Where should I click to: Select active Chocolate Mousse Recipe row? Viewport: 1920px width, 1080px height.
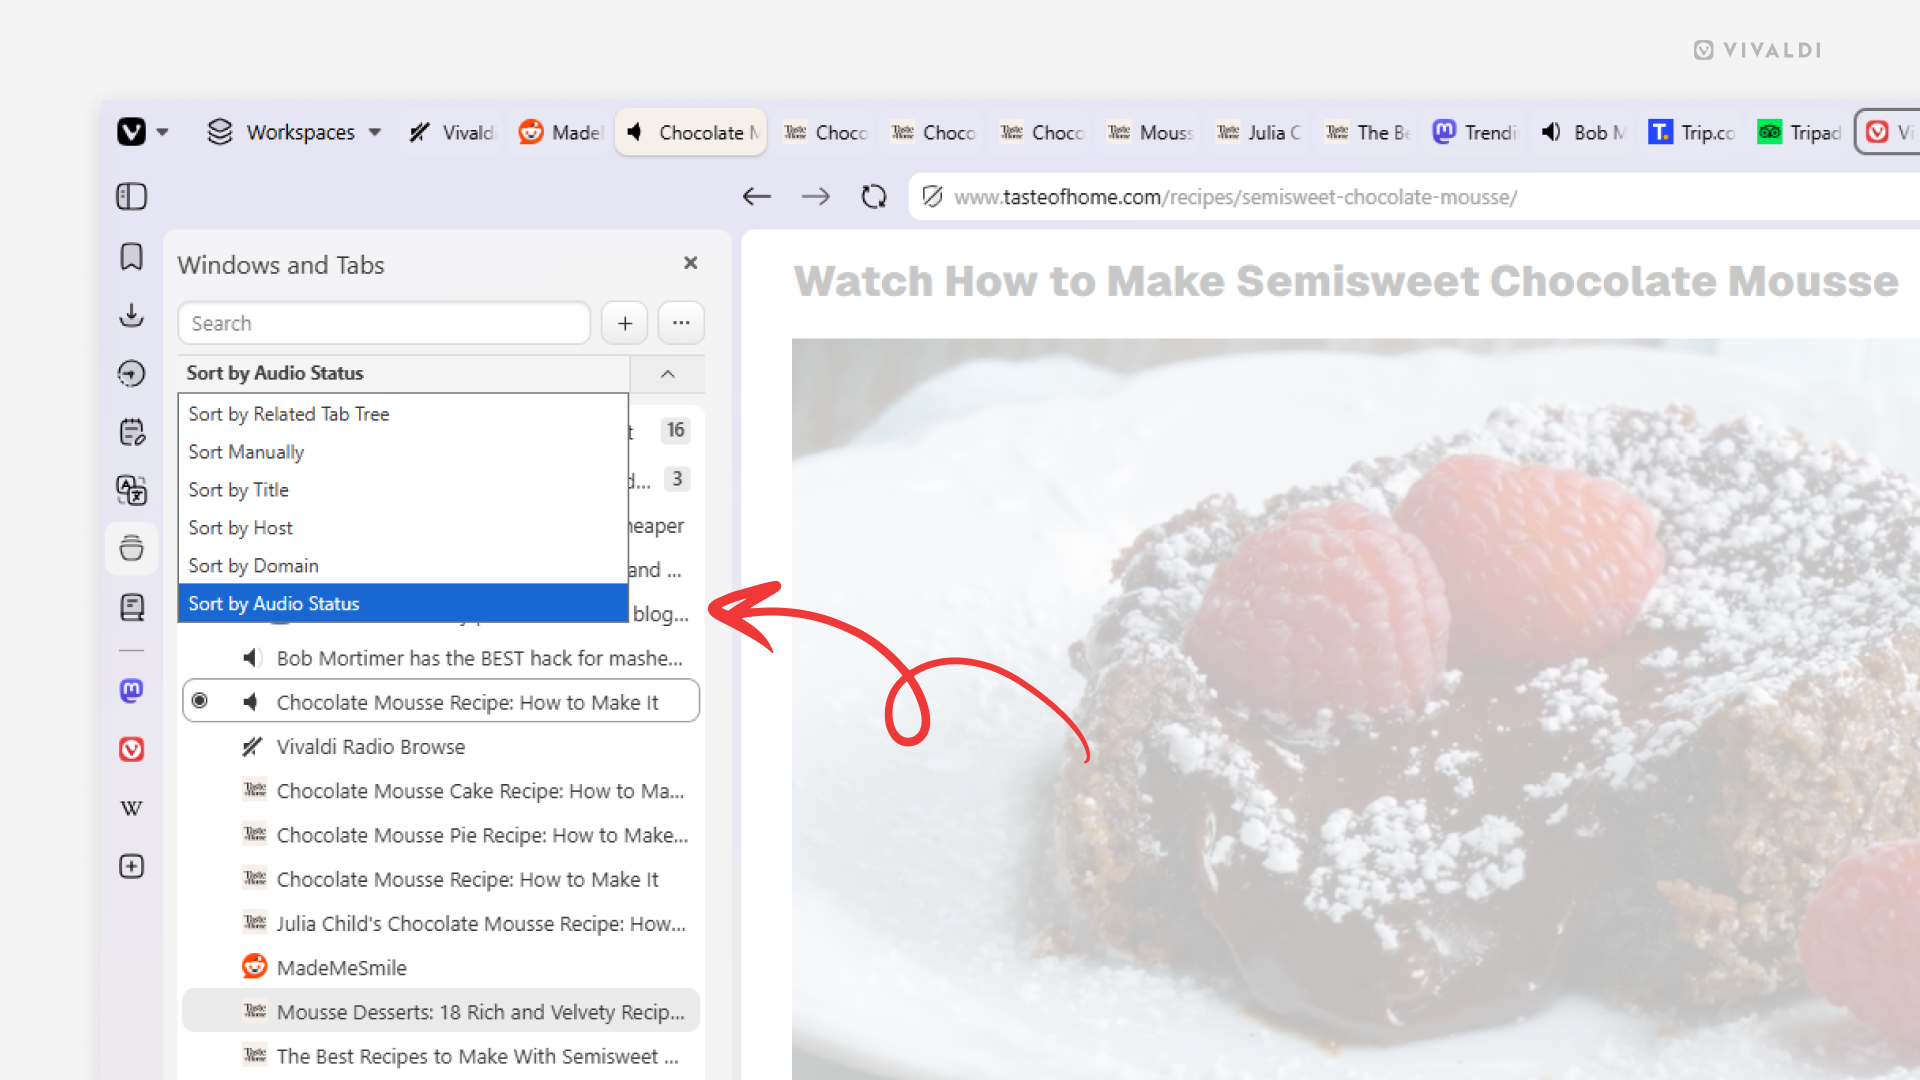point(441,702)
